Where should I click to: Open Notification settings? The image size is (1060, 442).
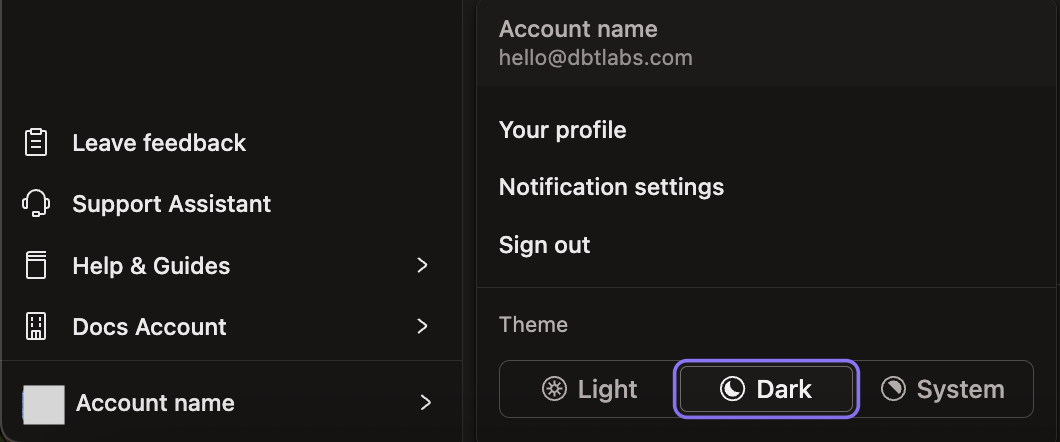[611, 187]
